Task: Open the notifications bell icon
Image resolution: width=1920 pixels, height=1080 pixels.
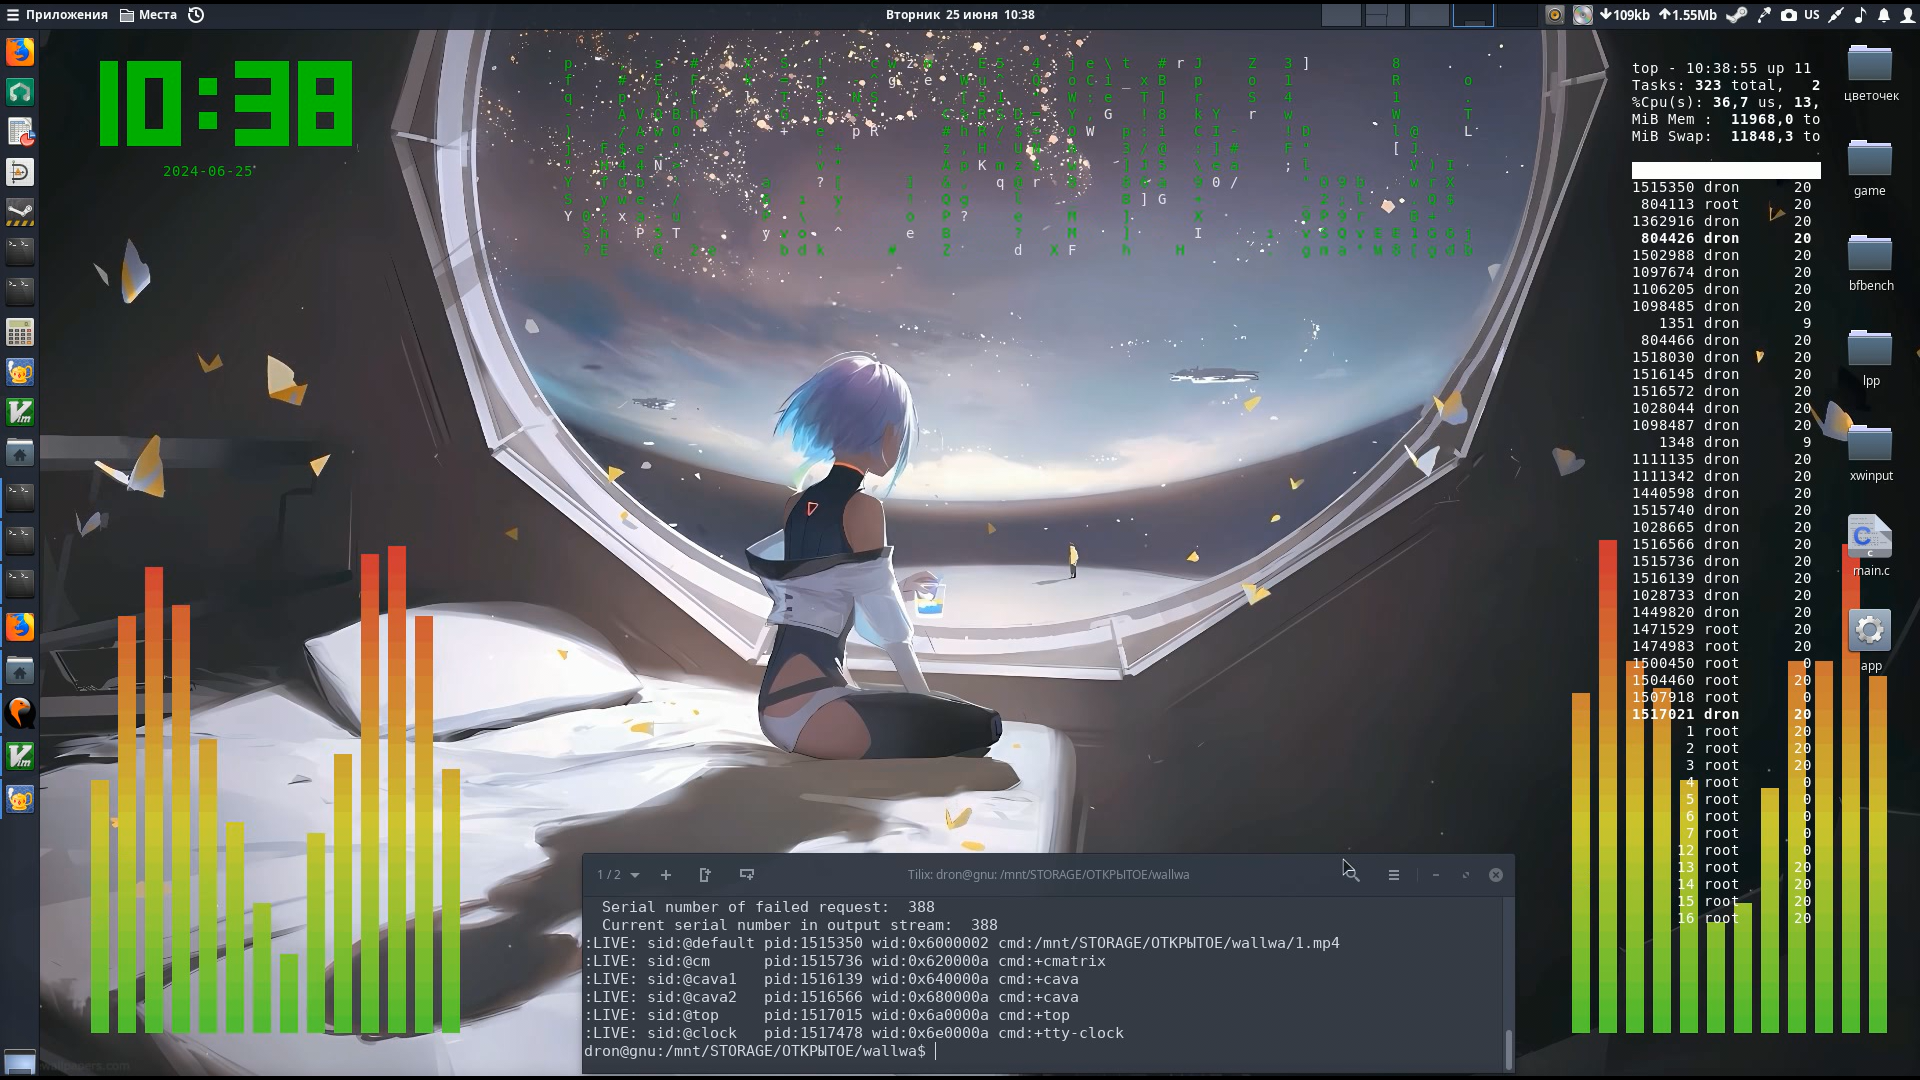Action: (x=1884, y=15)
